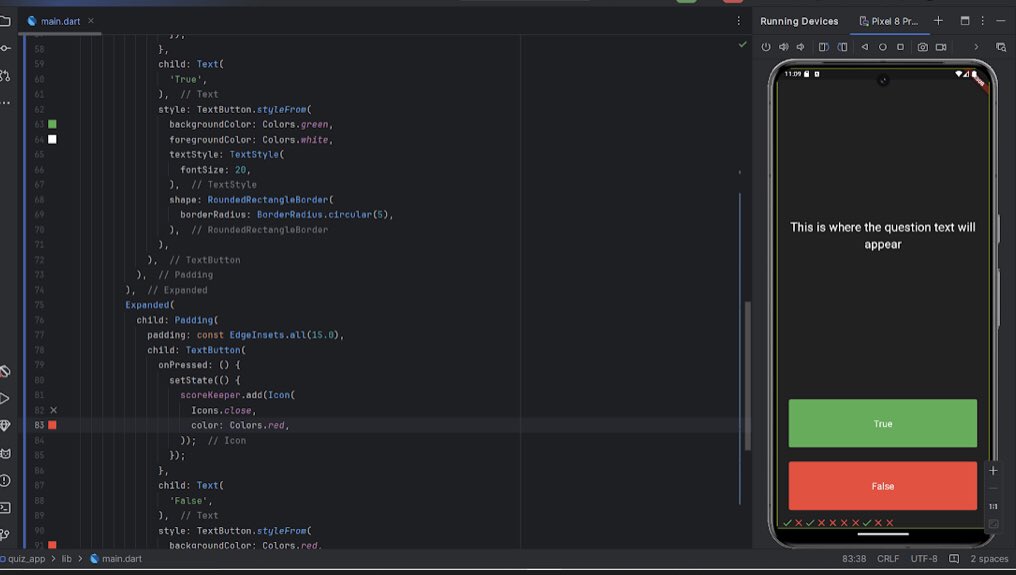
Task: Set emulator zoom to 1:1
Action: [x=993, y=506]
